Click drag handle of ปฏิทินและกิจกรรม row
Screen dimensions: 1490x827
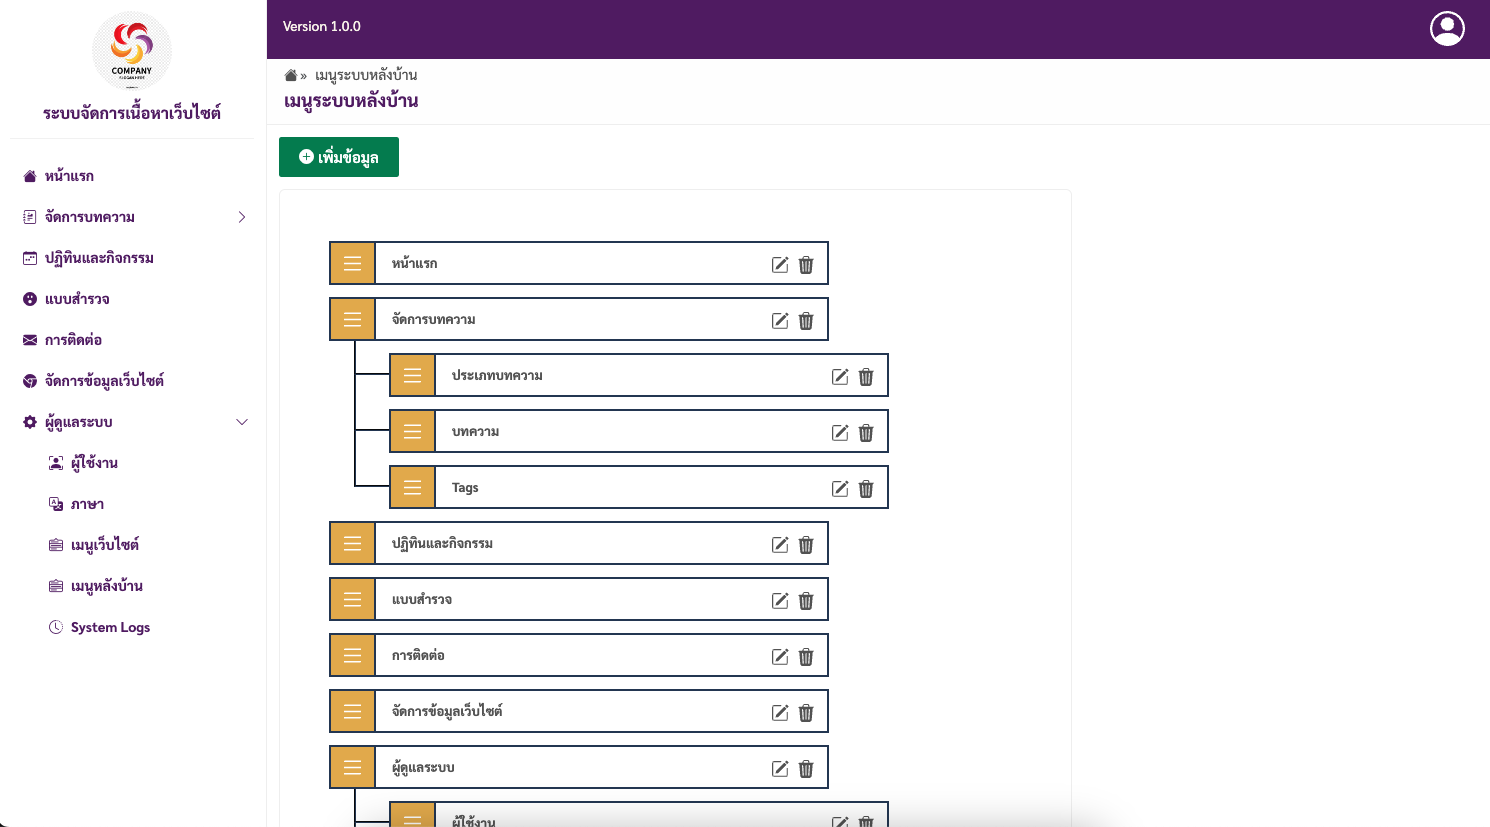click(x=352, y=543)
